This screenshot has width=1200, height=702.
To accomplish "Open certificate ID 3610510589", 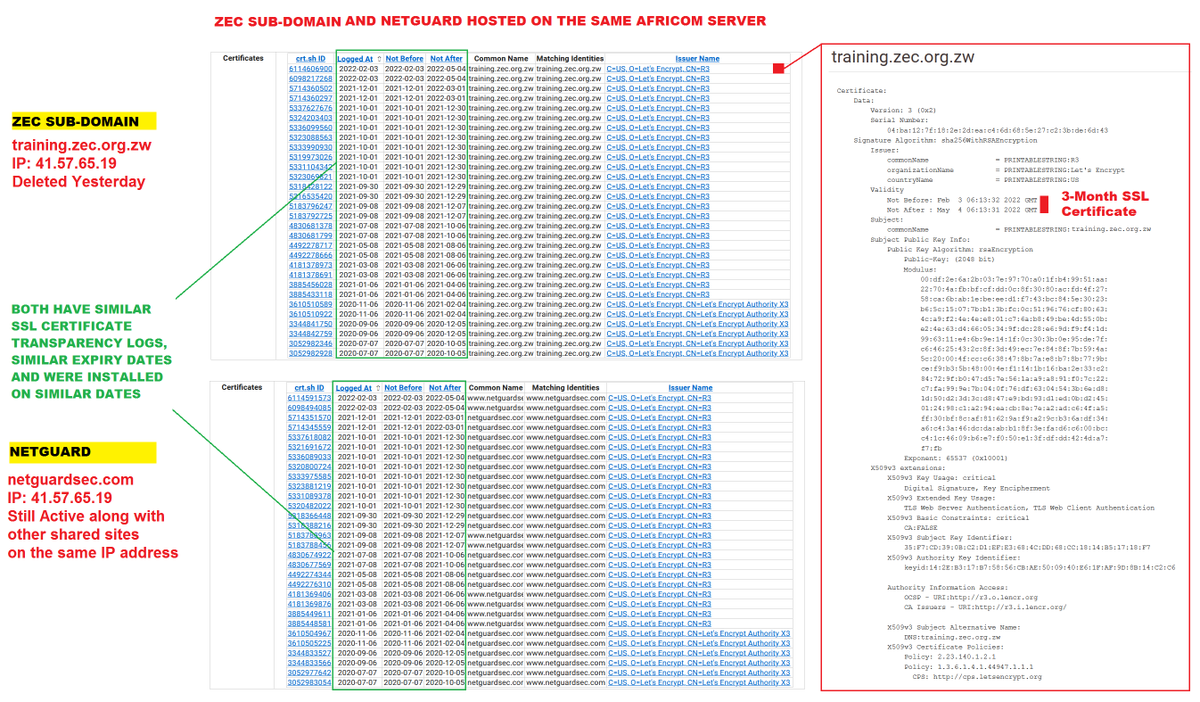I will pos(310,304).
